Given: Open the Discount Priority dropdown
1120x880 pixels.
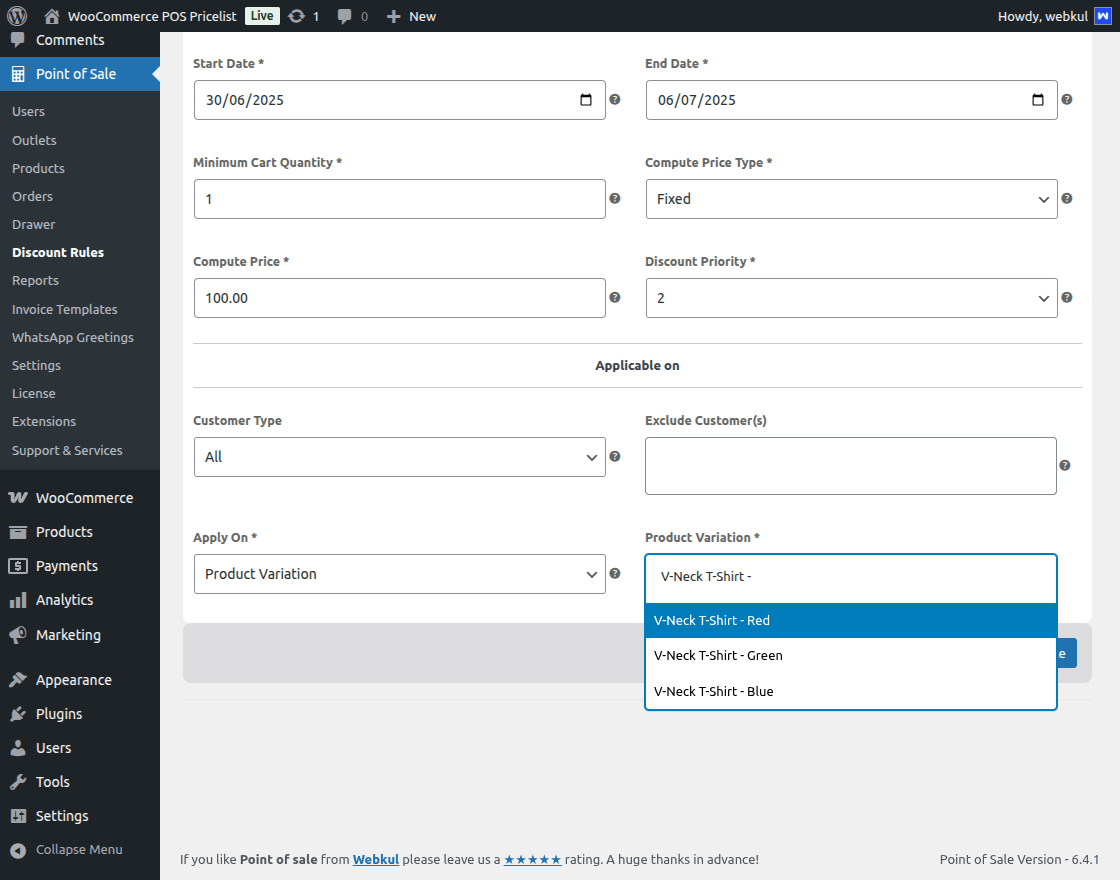Looking at the screenshot, I should [851, 298].
